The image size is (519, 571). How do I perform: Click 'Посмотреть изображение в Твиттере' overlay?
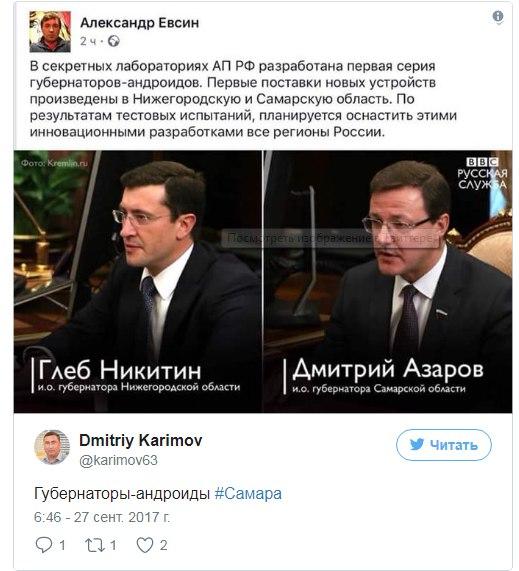point(330,239)
